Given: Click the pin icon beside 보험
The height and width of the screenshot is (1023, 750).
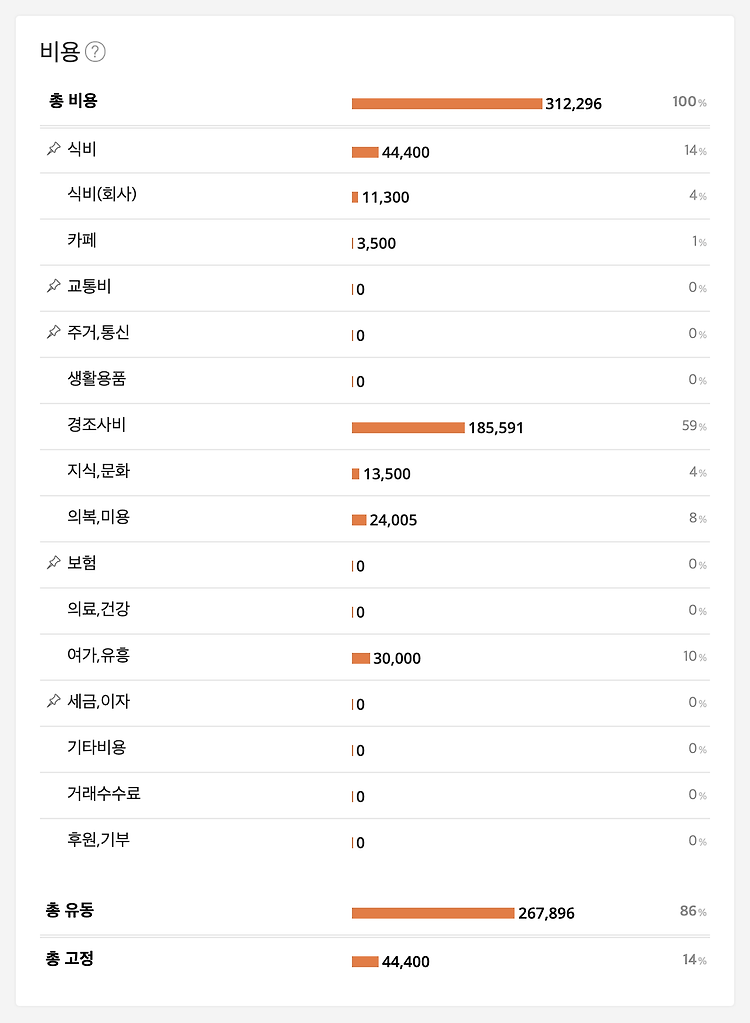Looking at the screenshot, I should (x=53, y=562).
